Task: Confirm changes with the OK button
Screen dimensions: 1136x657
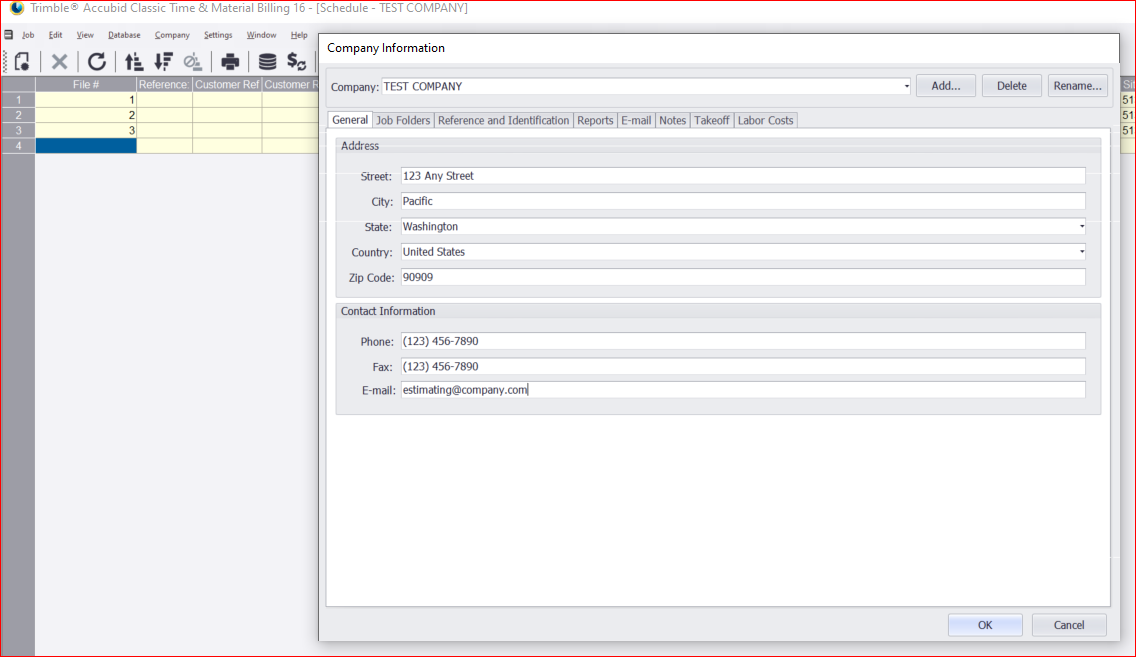Action: 985,624
